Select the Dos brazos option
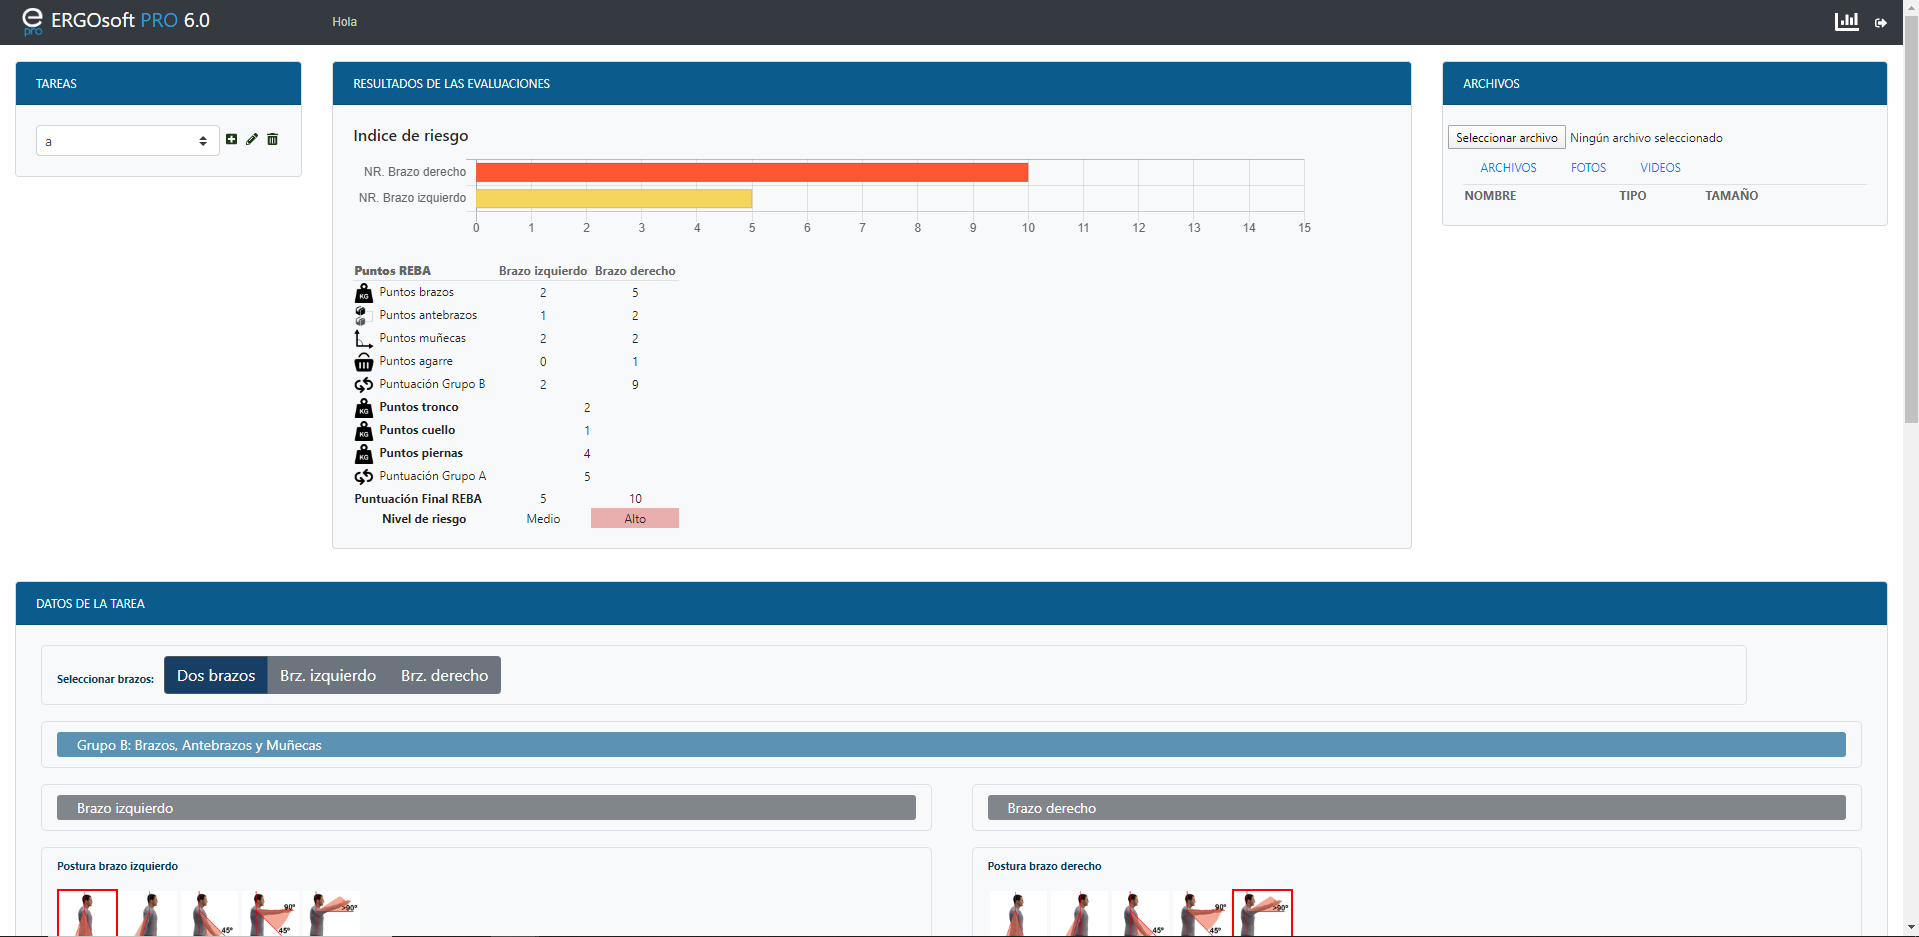The width and height of the screenshot is (1919, 937). 216,675
